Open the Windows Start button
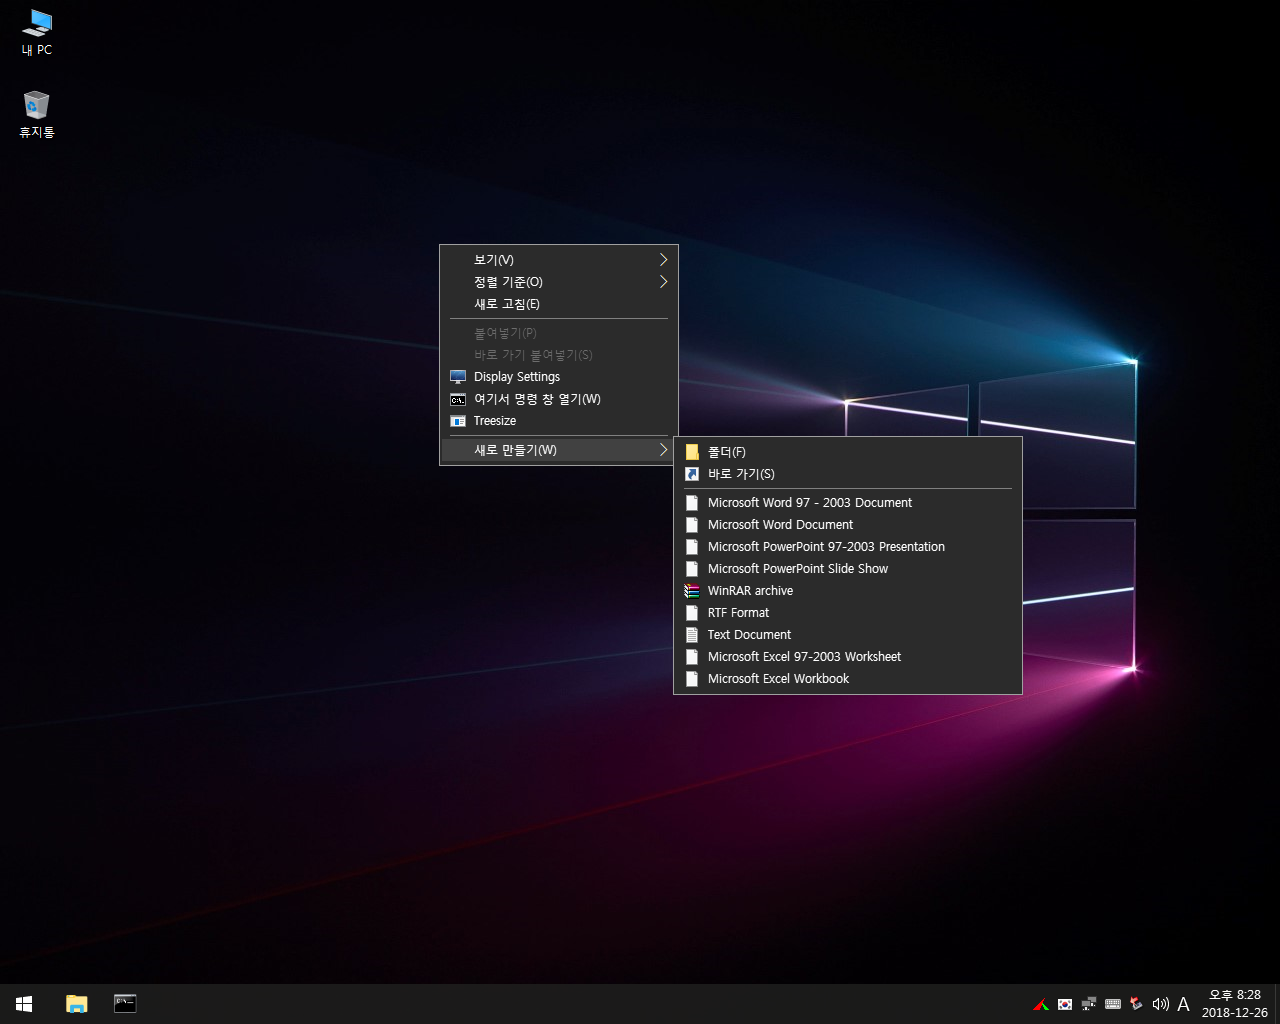Viewport: 1280px width, 1024px height. [x=24, y=1004]
